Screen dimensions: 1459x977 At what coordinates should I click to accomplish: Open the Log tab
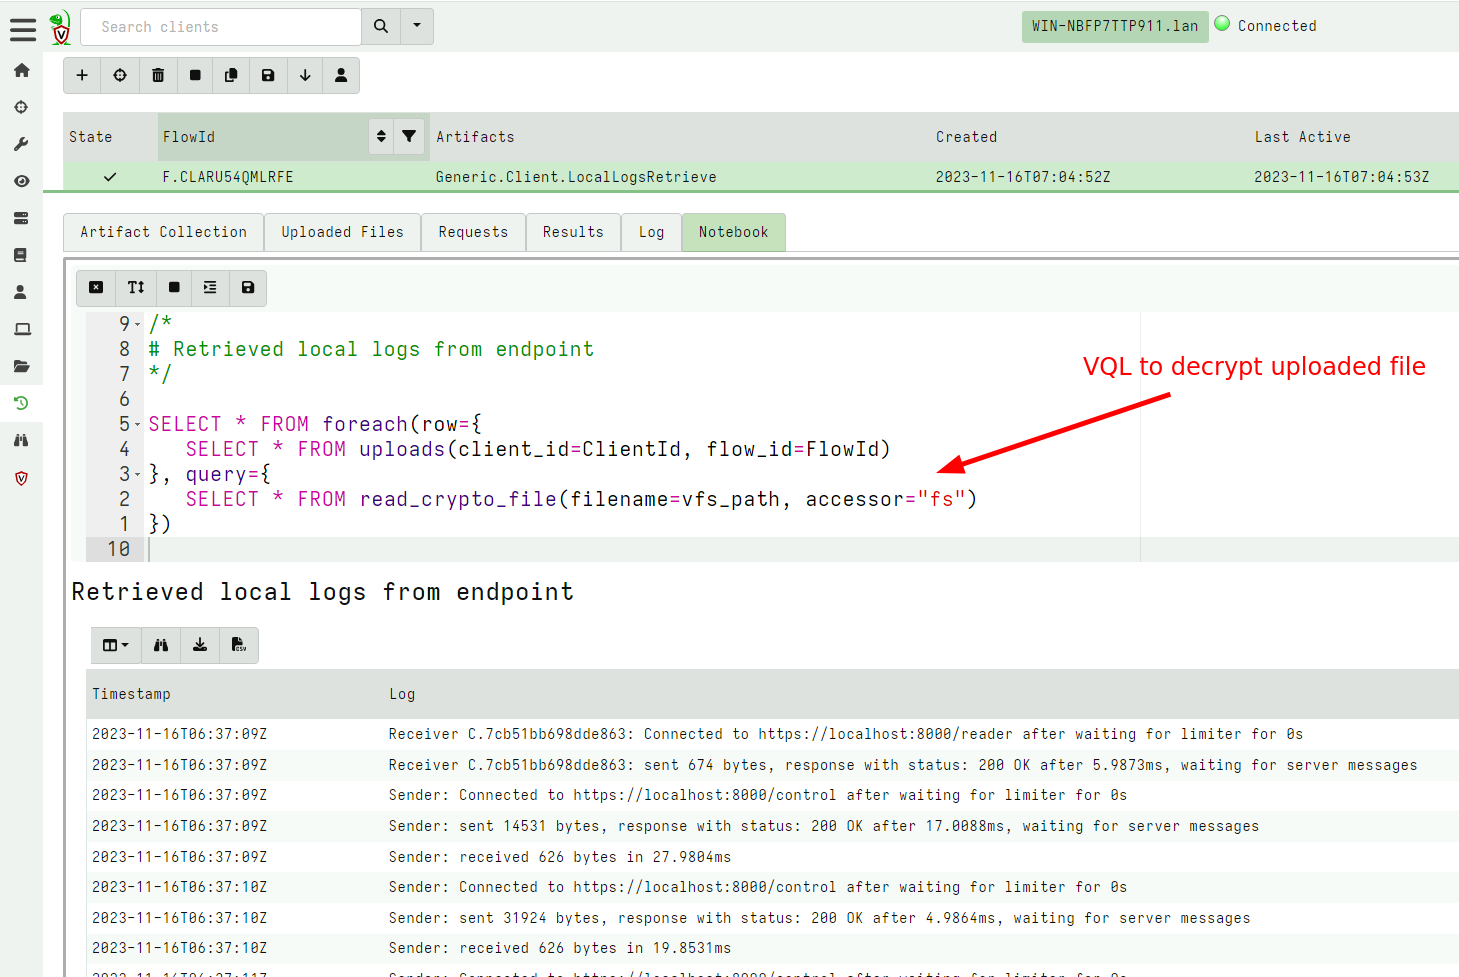point(651,232)
